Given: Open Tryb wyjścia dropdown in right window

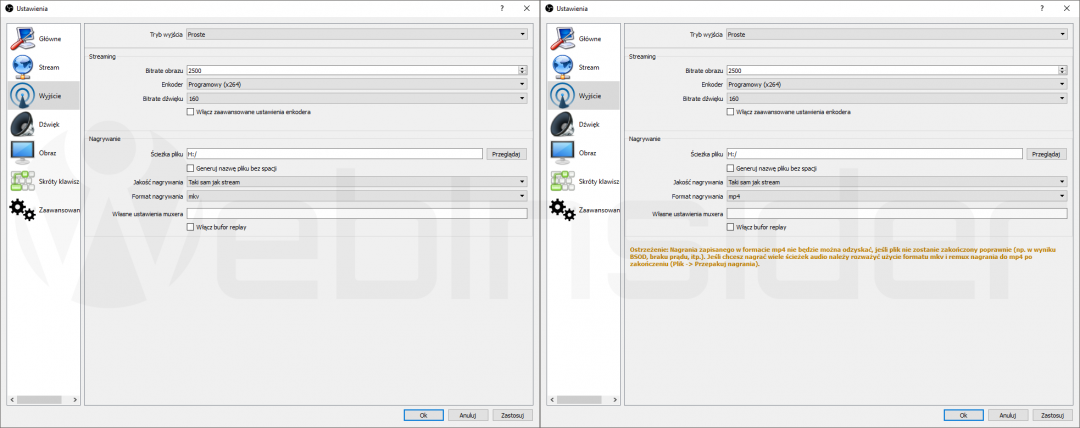Looking at the screenshot, I should coord(895,34).
